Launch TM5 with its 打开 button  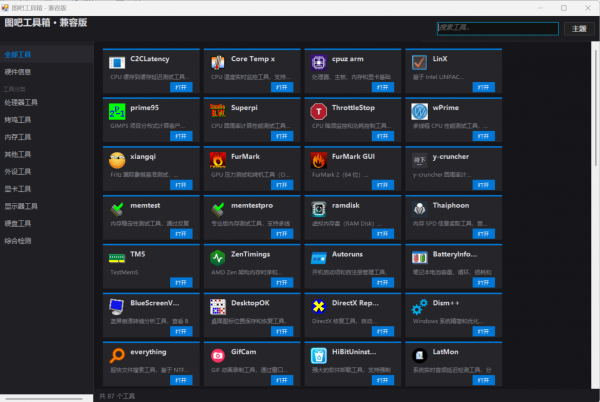click(181, 283)
